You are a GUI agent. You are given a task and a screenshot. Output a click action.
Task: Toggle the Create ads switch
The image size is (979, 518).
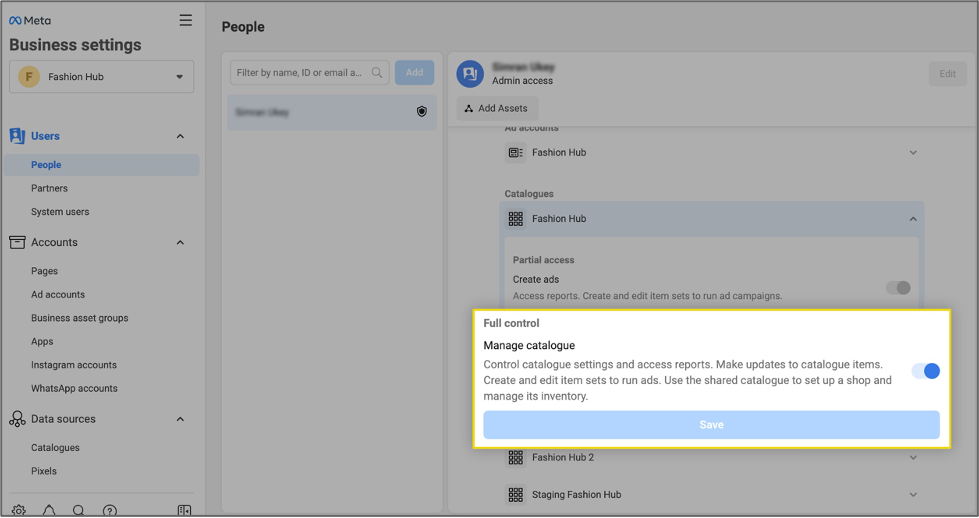pyautogui.click(x=898, y=287)
